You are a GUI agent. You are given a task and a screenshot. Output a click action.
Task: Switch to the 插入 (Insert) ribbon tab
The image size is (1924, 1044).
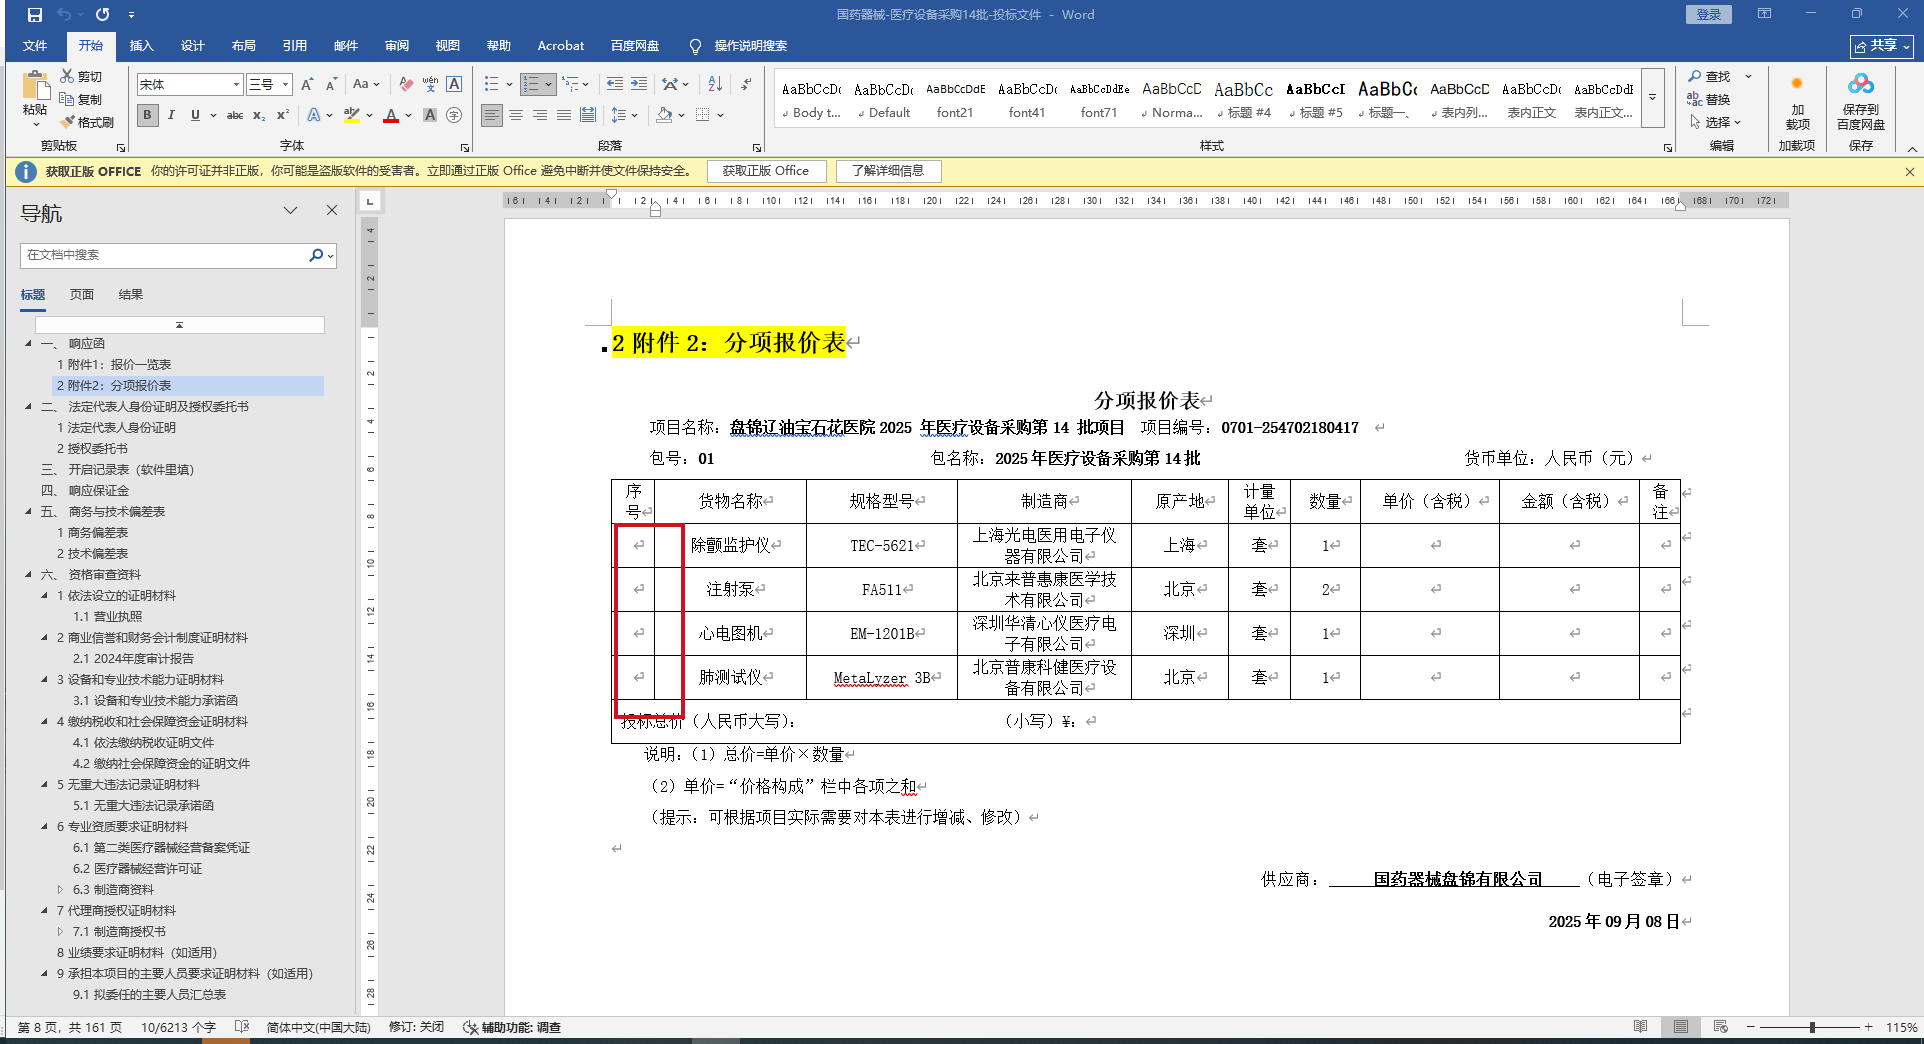(x=142, y=46)
